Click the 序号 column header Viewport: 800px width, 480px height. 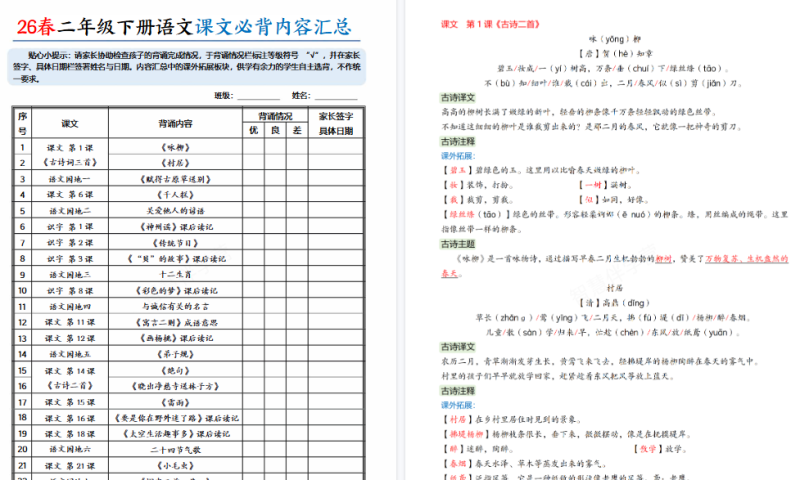[x=22, y=123]
